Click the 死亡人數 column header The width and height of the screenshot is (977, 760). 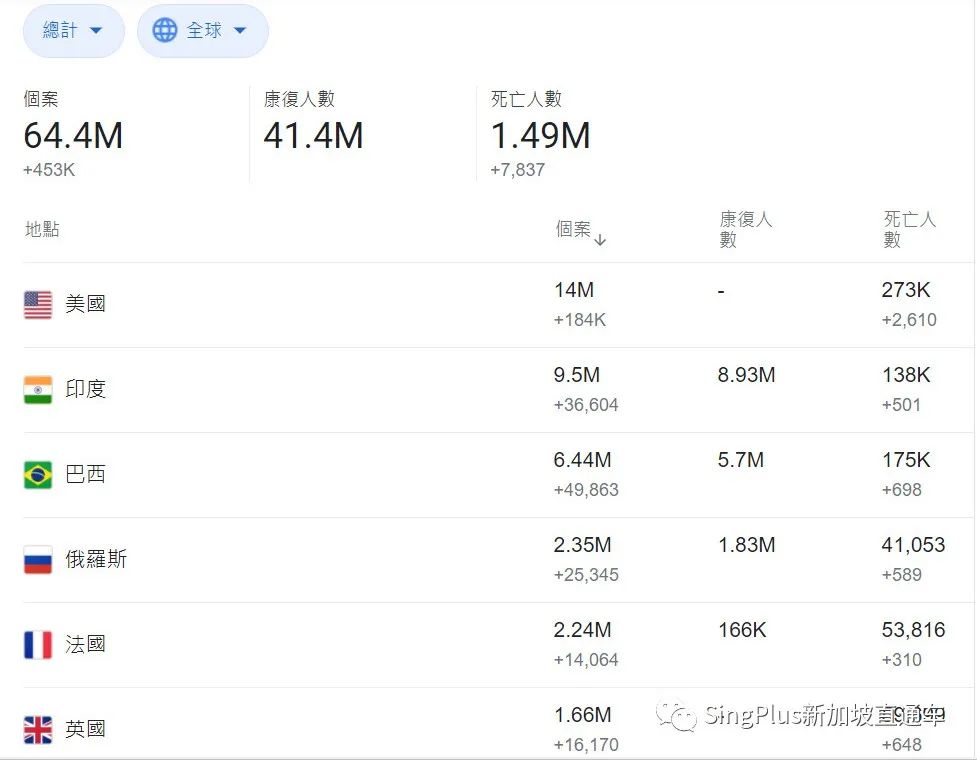pos(909,230)
